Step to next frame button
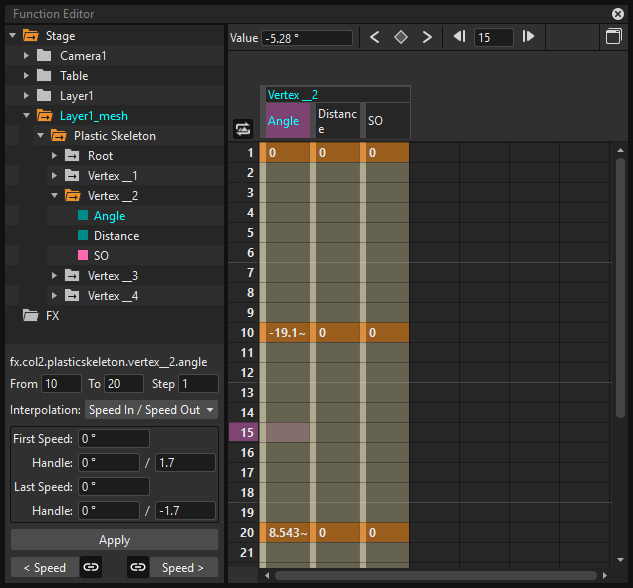 coord(528,37)
